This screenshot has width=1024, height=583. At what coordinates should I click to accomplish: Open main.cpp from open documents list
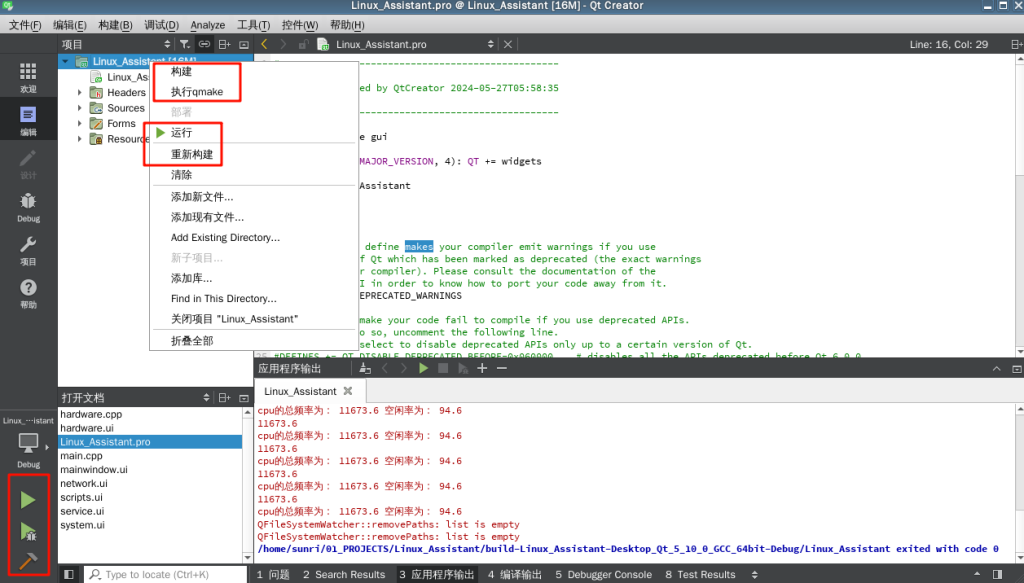pyautogui.click(x=81, y=456)
